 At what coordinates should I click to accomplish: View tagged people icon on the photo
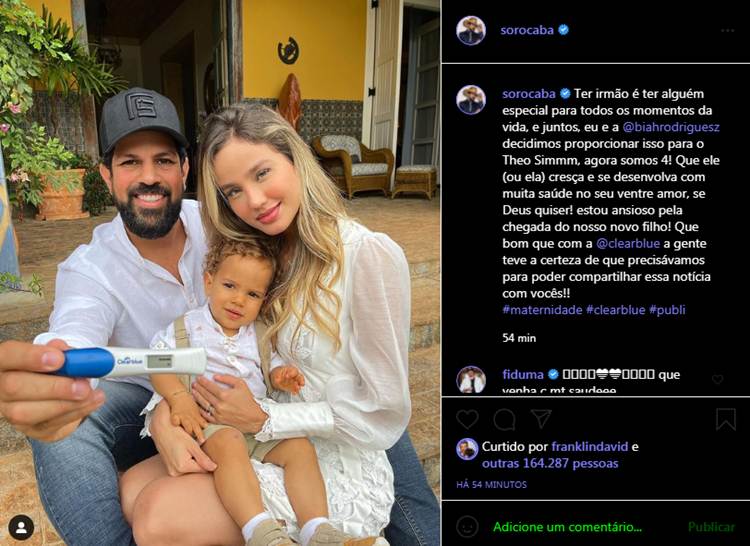[21, 528]
